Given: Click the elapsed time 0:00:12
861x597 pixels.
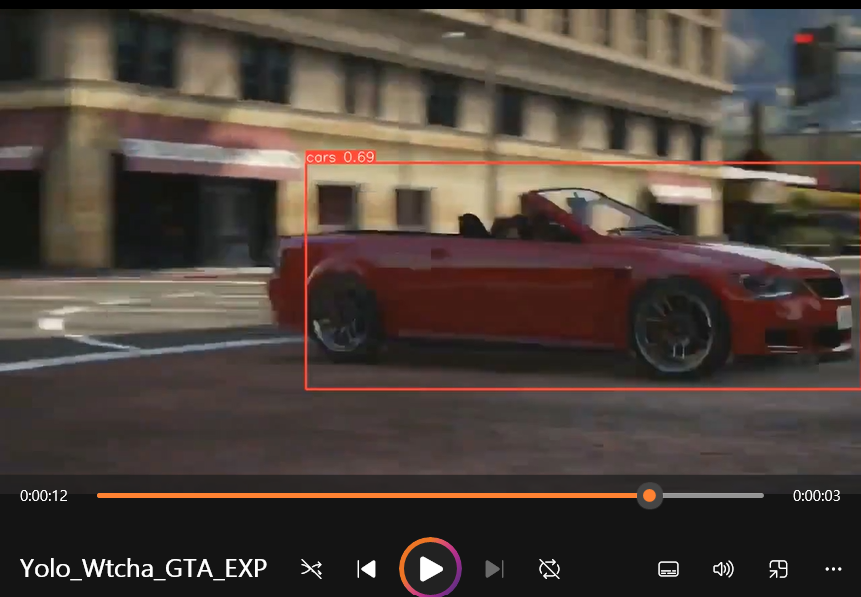Looking at the screenshot, I should [44, 495].
